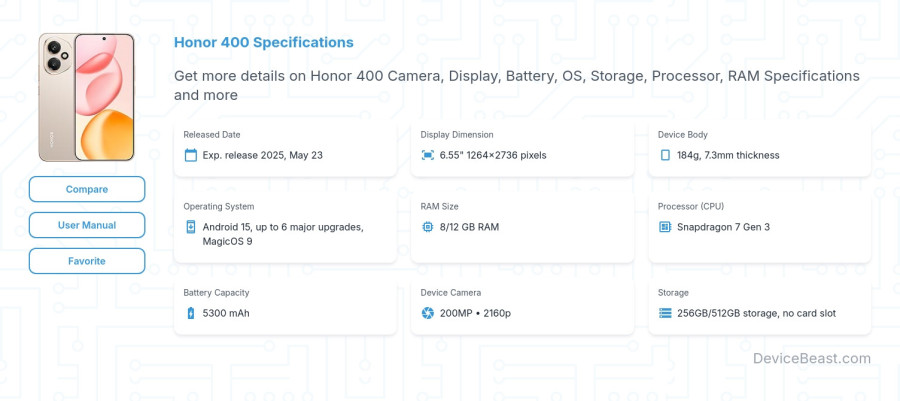Click the 'Processor (CPU)' label
This screenshot has height=401, width=900.
click(690, 207)
